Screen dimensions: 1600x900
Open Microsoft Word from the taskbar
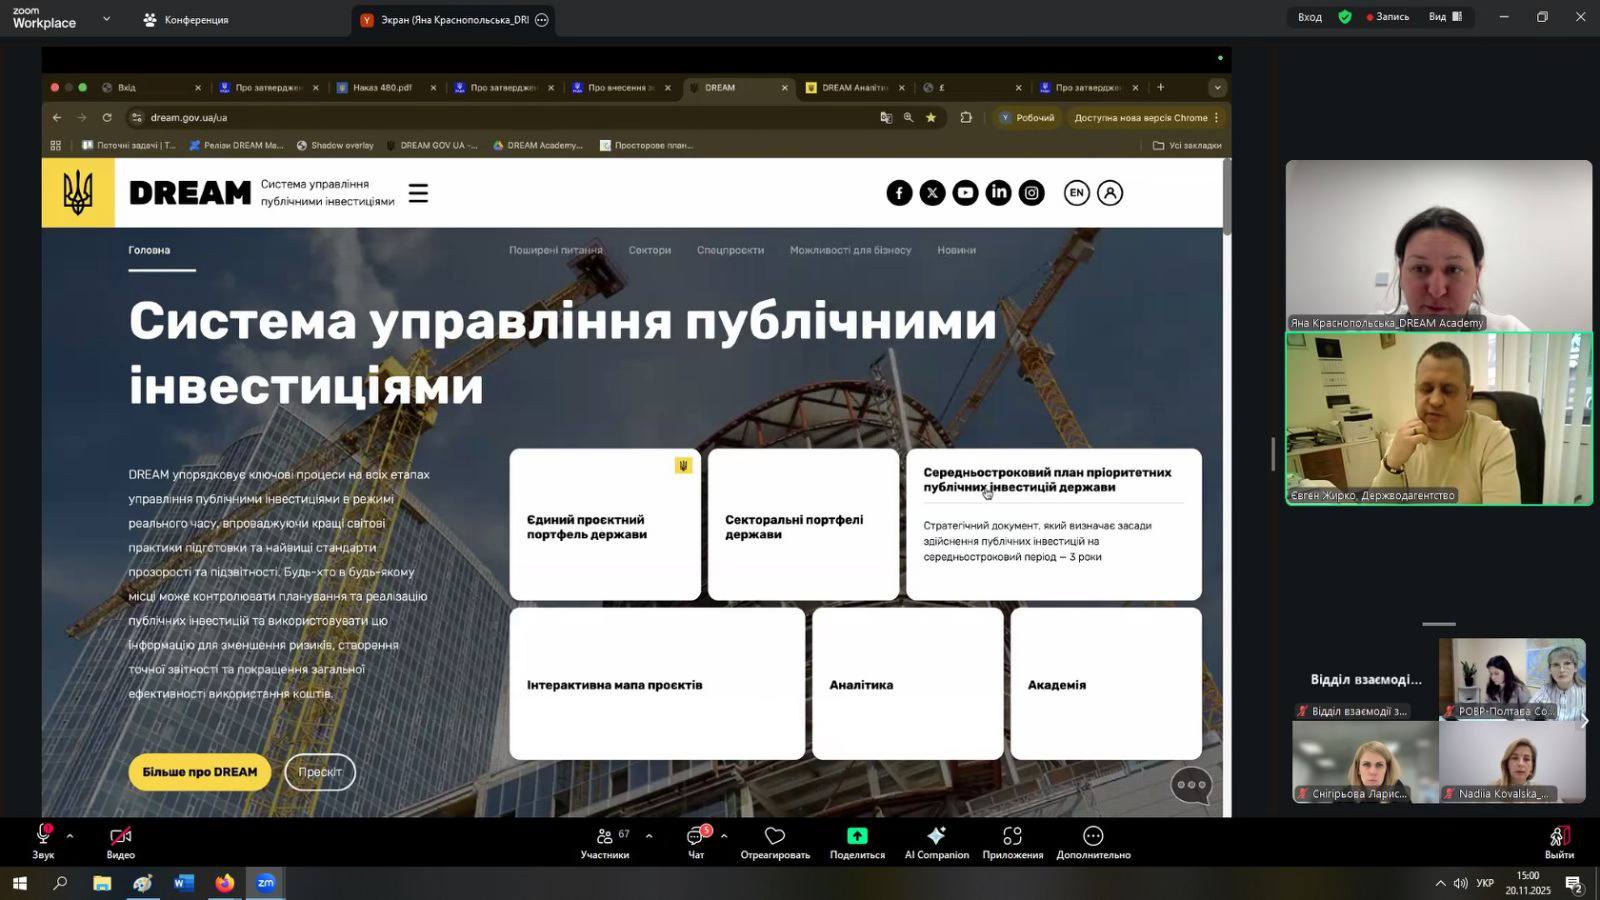(183, 883)
